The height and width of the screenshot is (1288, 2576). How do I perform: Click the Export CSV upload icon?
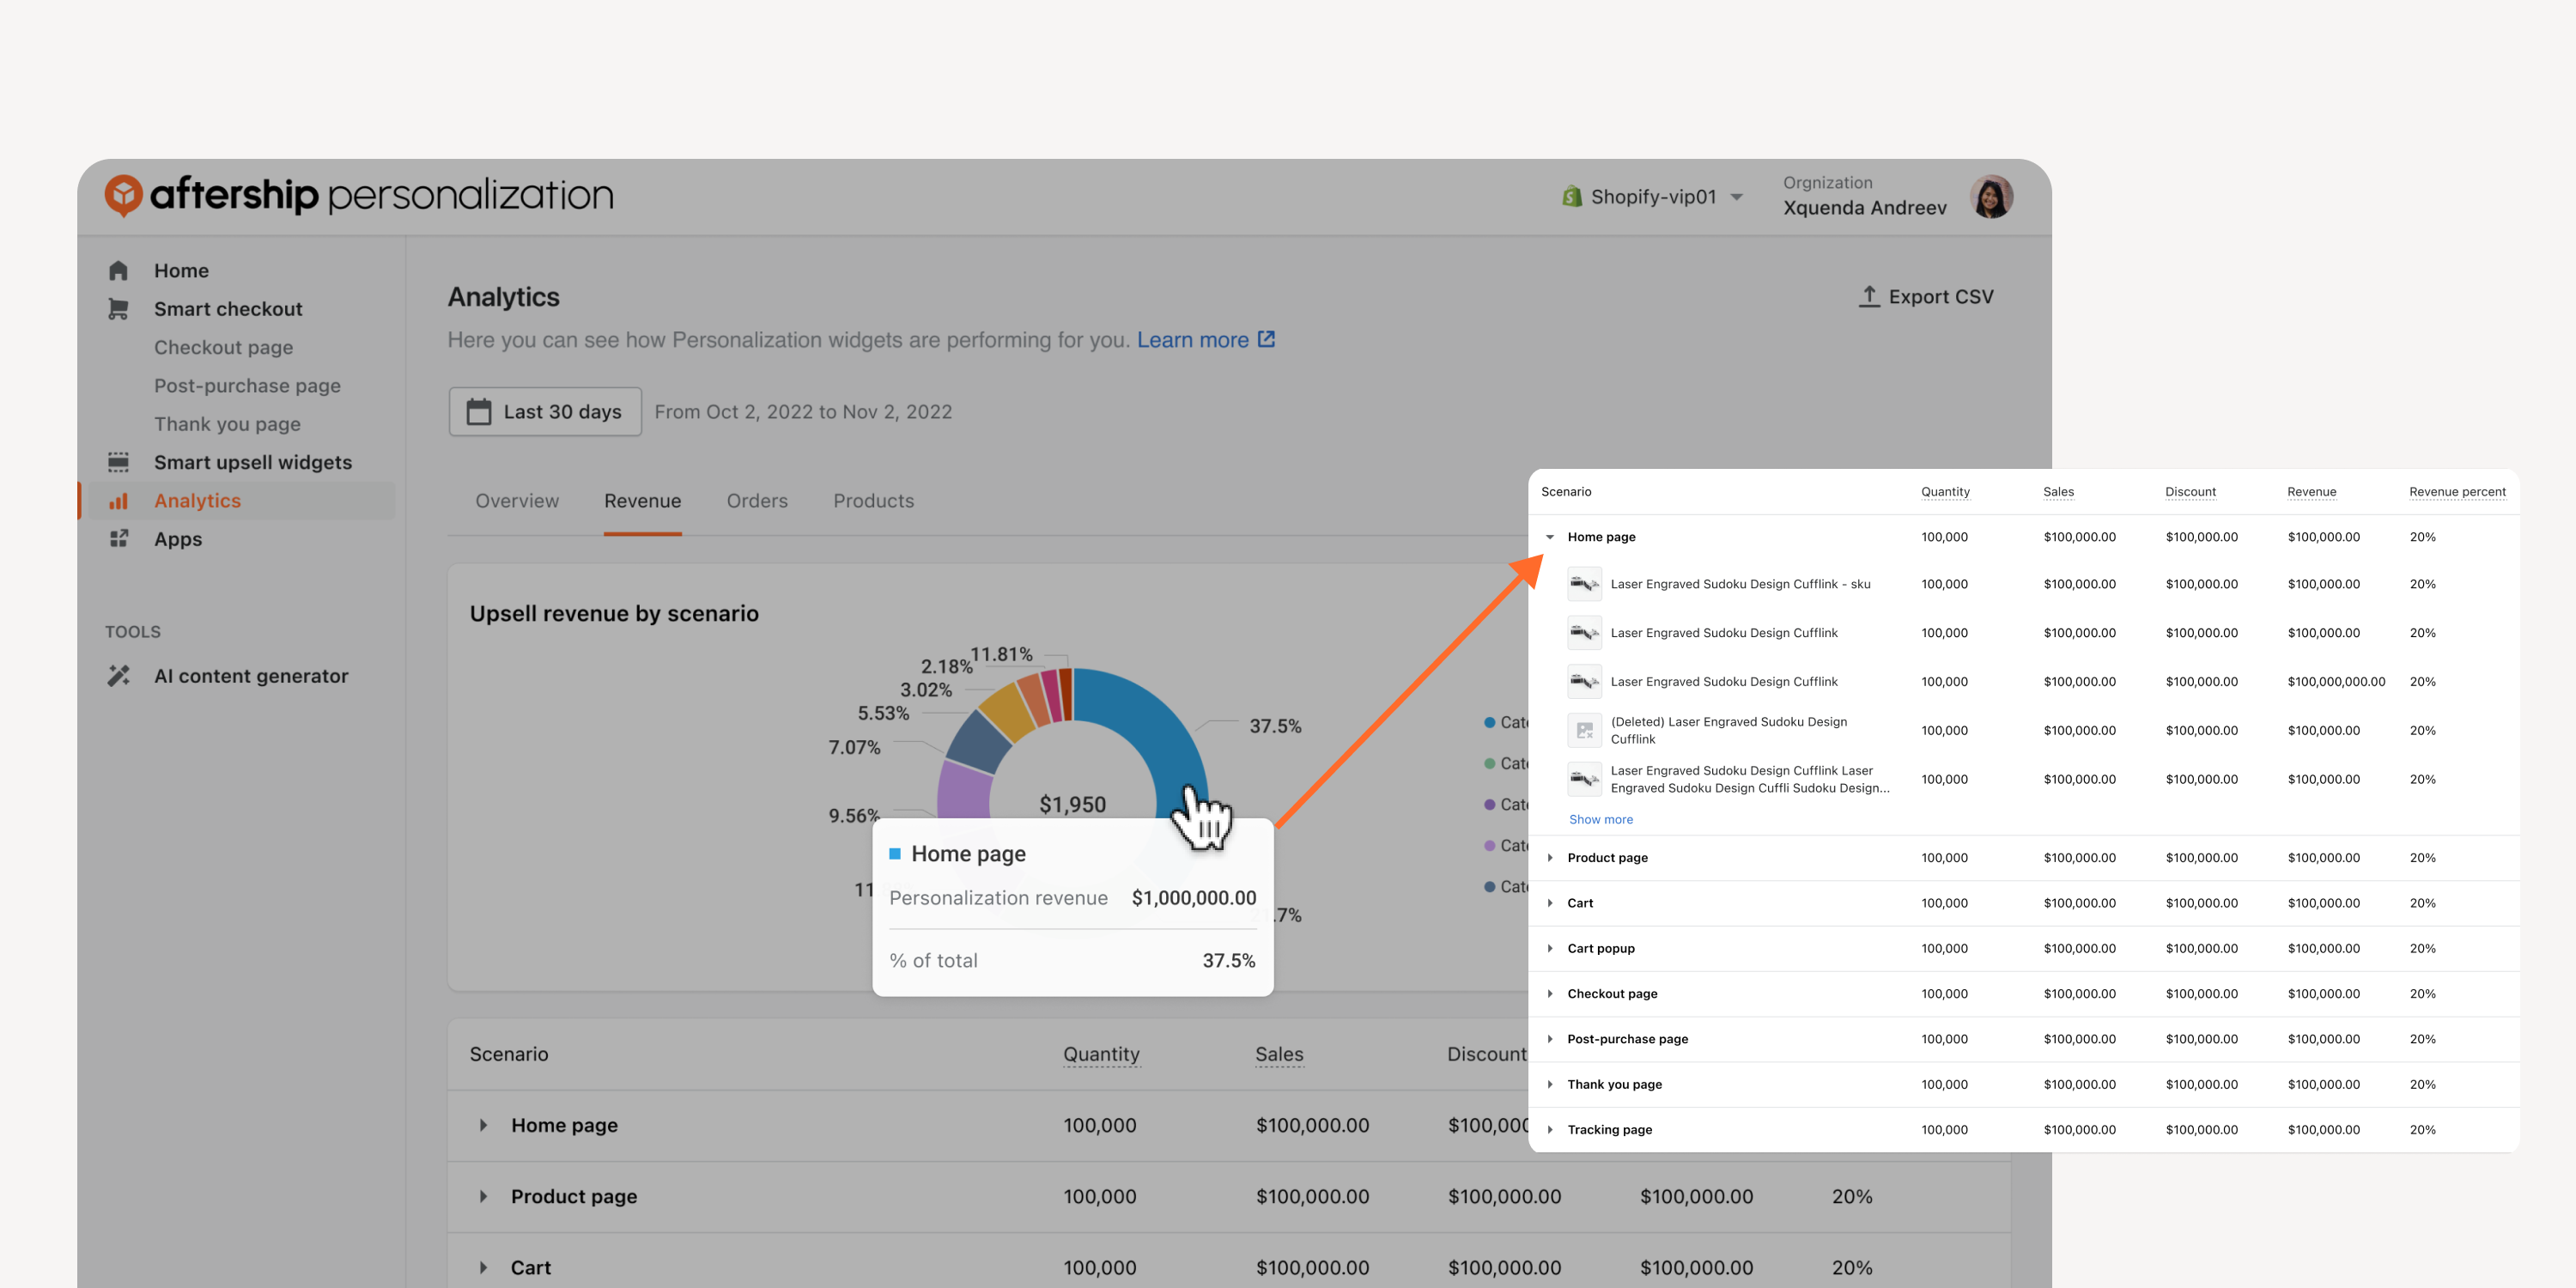click(1869, 296)
